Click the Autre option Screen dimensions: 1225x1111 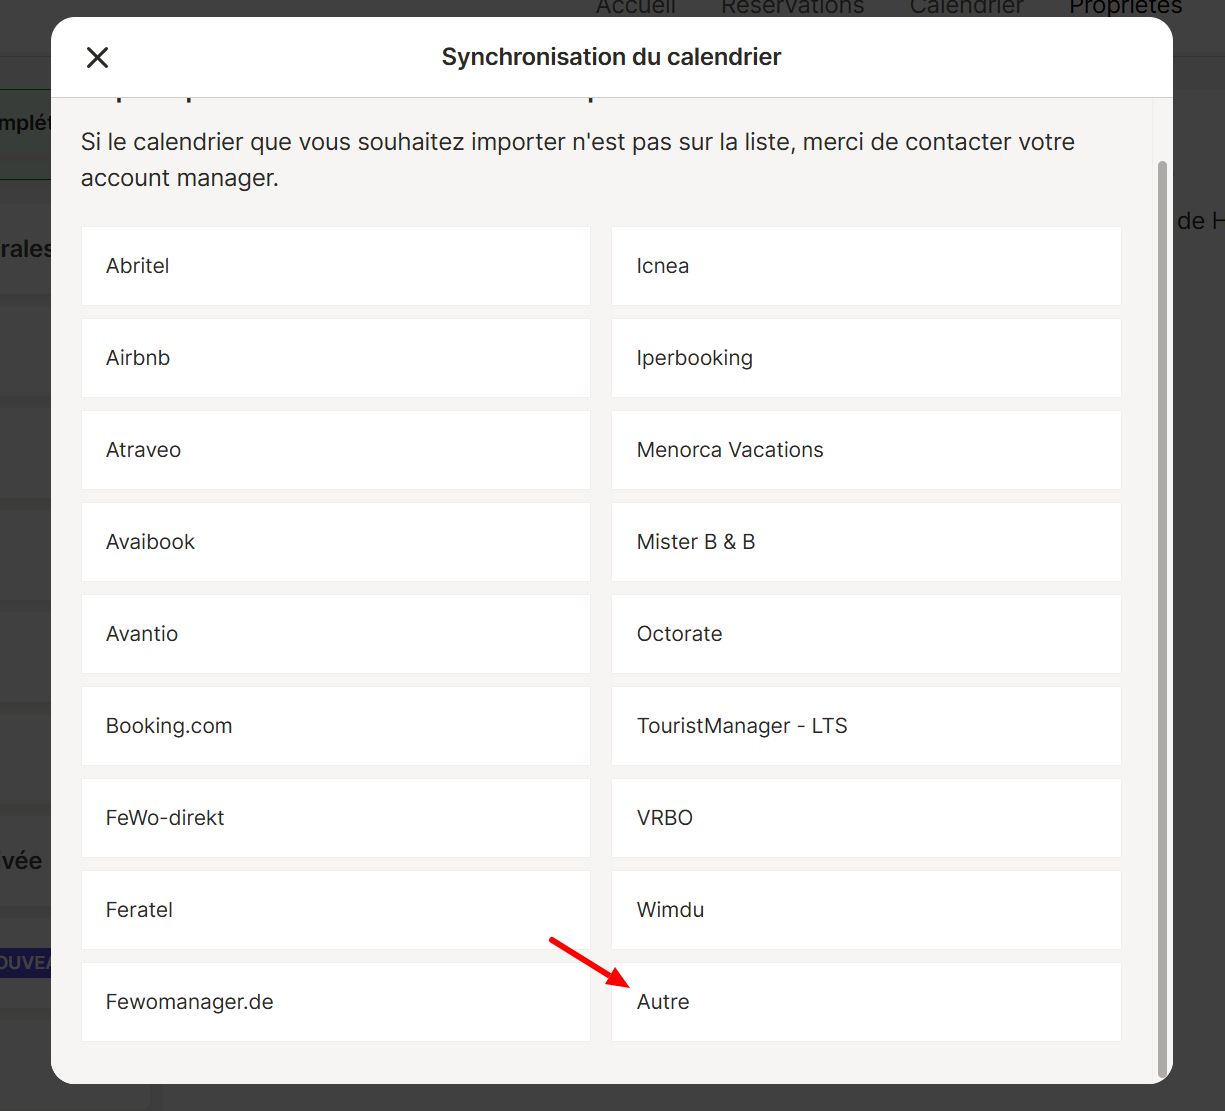865,1002
